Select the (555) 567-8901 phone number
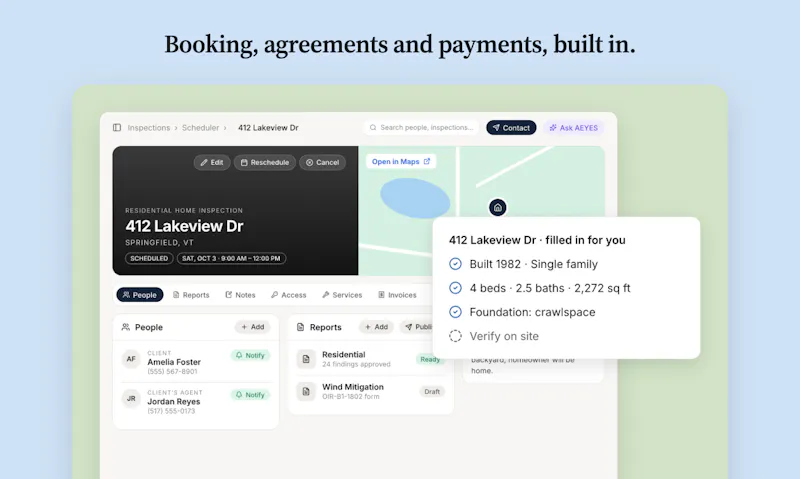800x479 pixels. 172,372
